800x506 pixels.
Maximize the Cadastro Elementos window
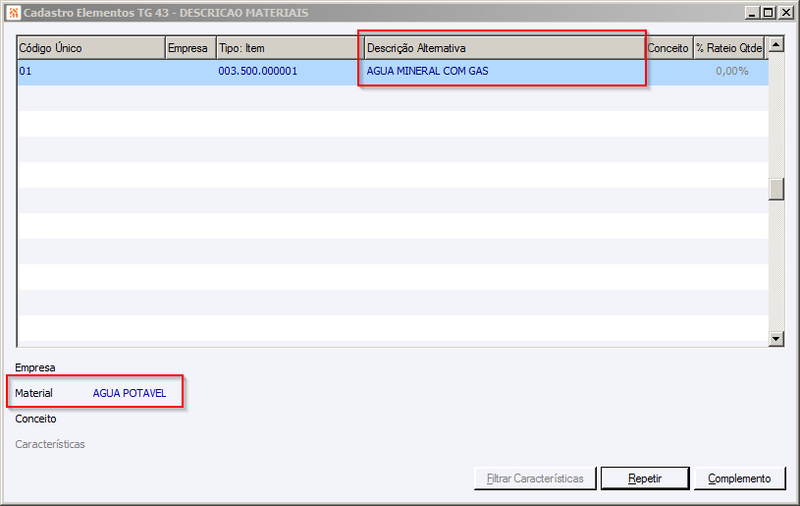(x=768, y=13)
